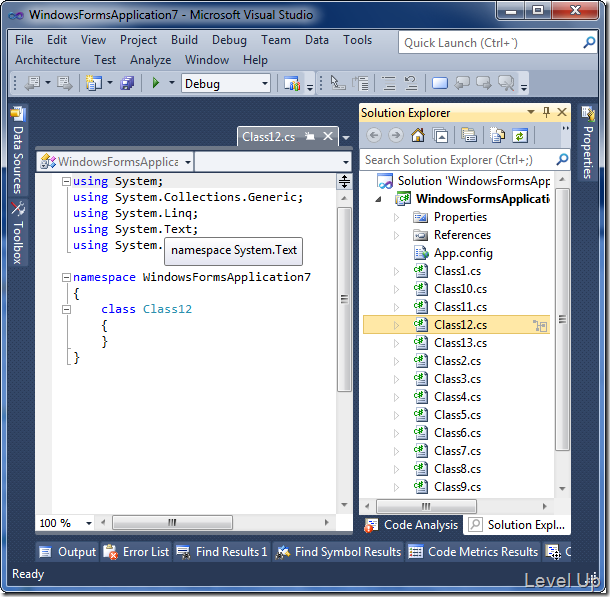
Task: Open the empty members dropdown in editor
Action: point(345,162)
